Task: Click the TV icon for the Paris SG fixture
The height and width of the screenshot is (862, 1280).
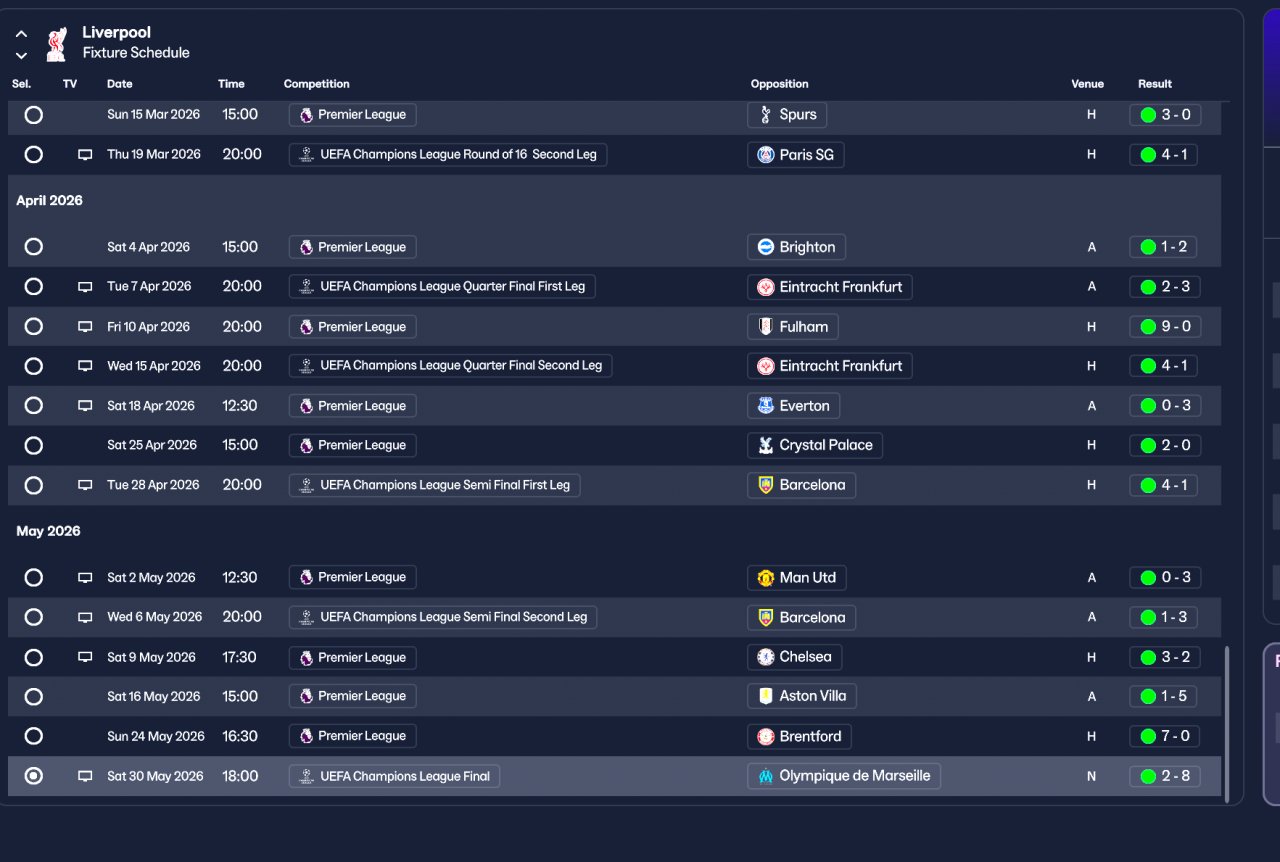Action: coord(85,155)
